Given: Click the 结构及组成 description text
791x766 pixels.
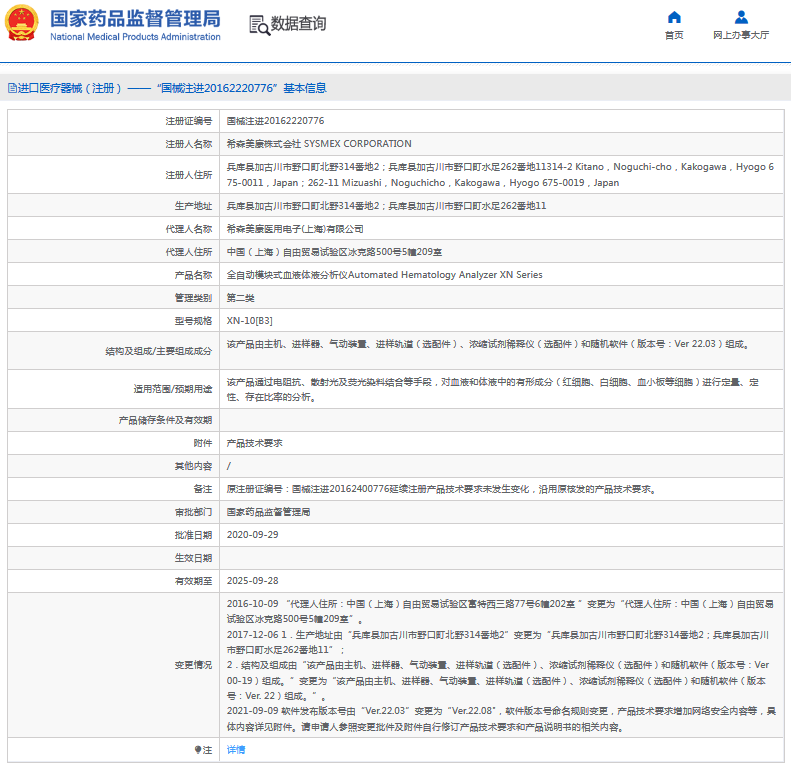Looking at the screenshot, I should pos(489,344).
